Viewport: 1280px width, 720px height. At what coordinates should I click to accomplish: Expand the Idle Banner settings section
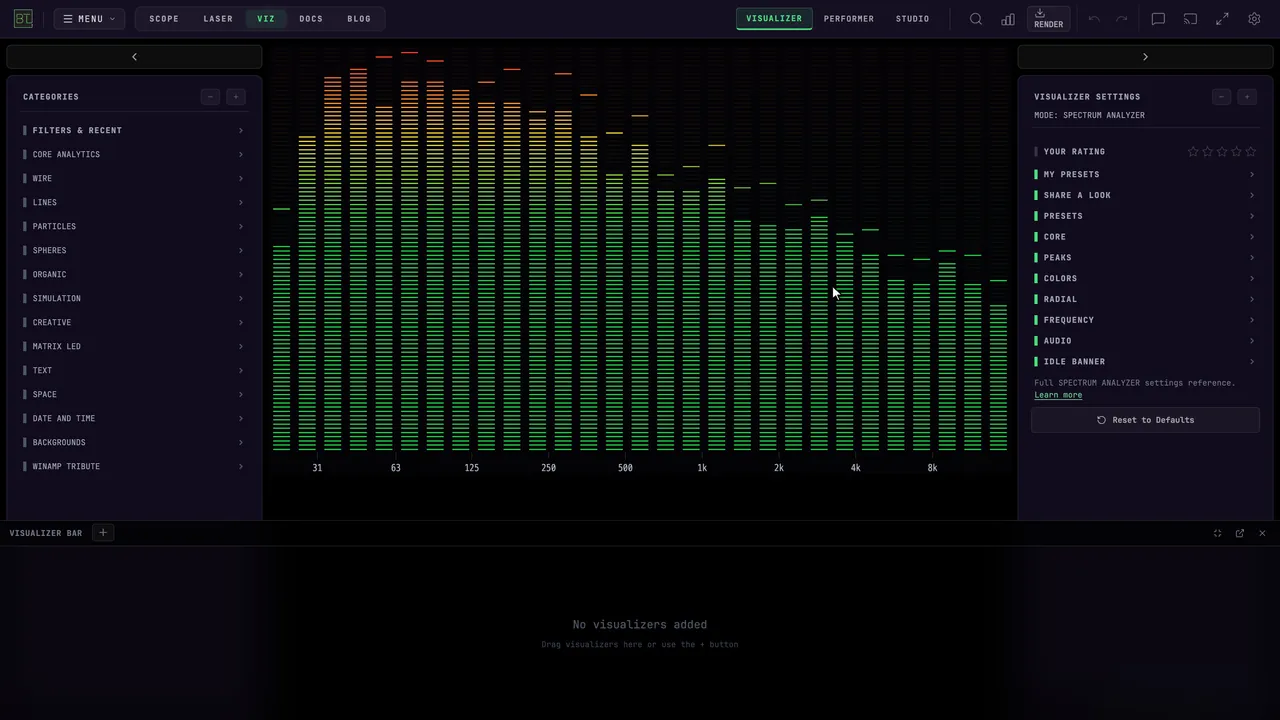click(1145, 362)
